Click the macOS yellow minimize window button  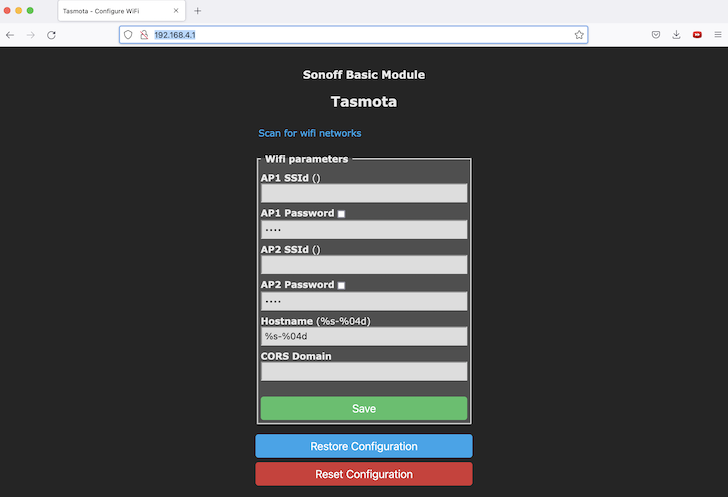pos(19,10)
